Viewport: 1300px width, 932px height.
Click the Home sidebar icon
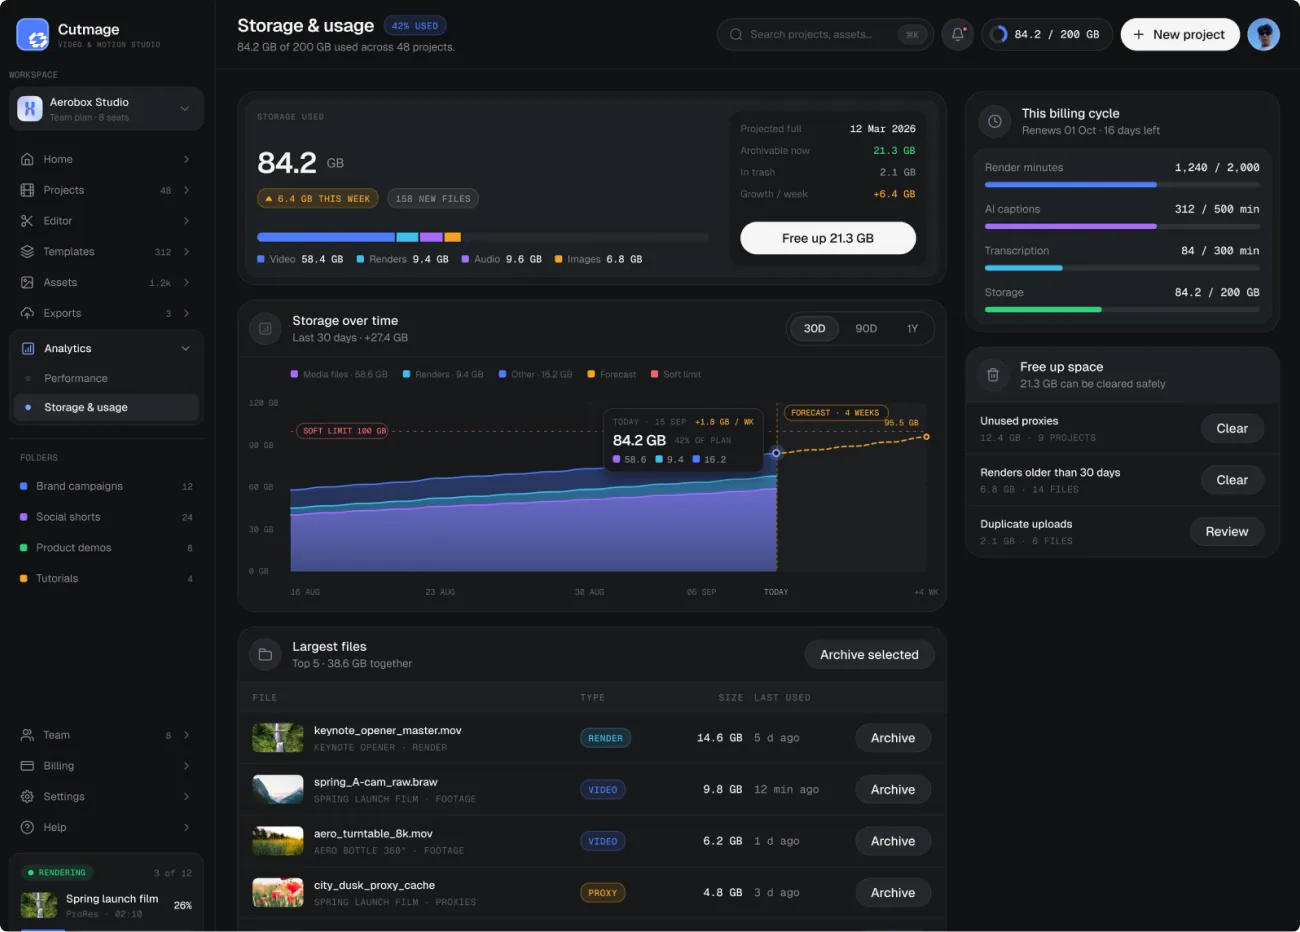(x=27, y=159)
